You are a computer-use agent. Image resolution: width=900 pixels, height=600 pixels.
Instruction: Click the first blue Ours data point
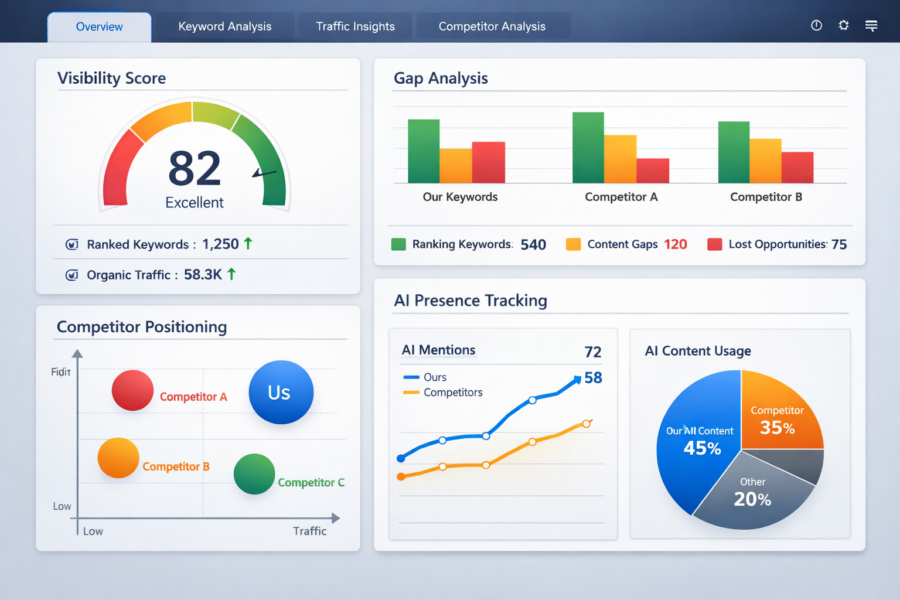point(401,458)
